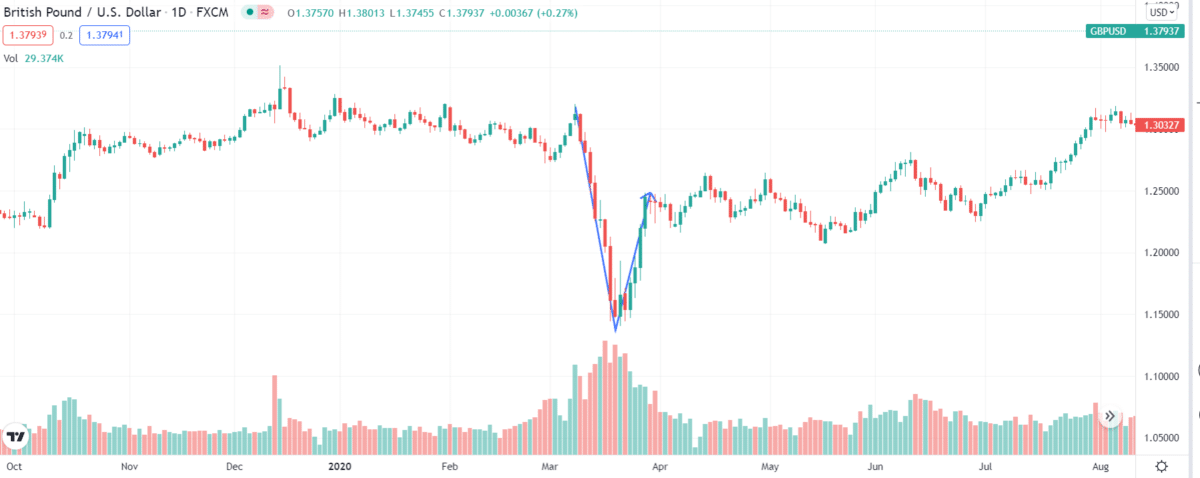Click the GBPUSD price label tag
1200x478 pixels.
coord(1134,32)
